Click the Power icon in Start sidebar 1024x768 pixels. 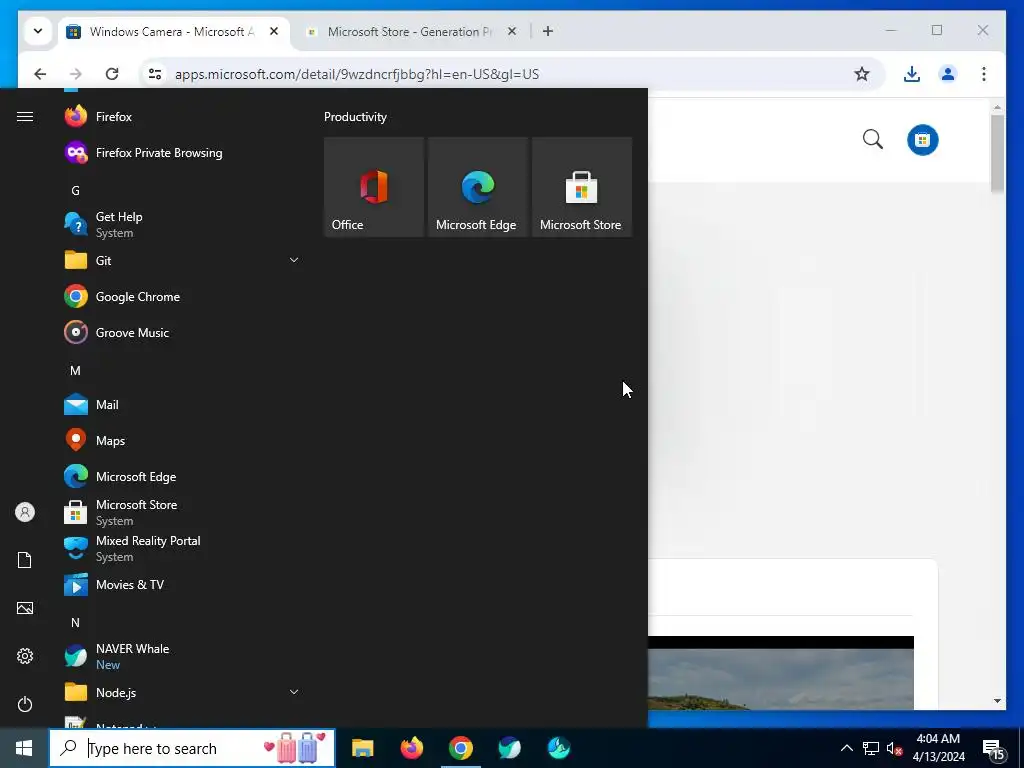coord(25,704)
